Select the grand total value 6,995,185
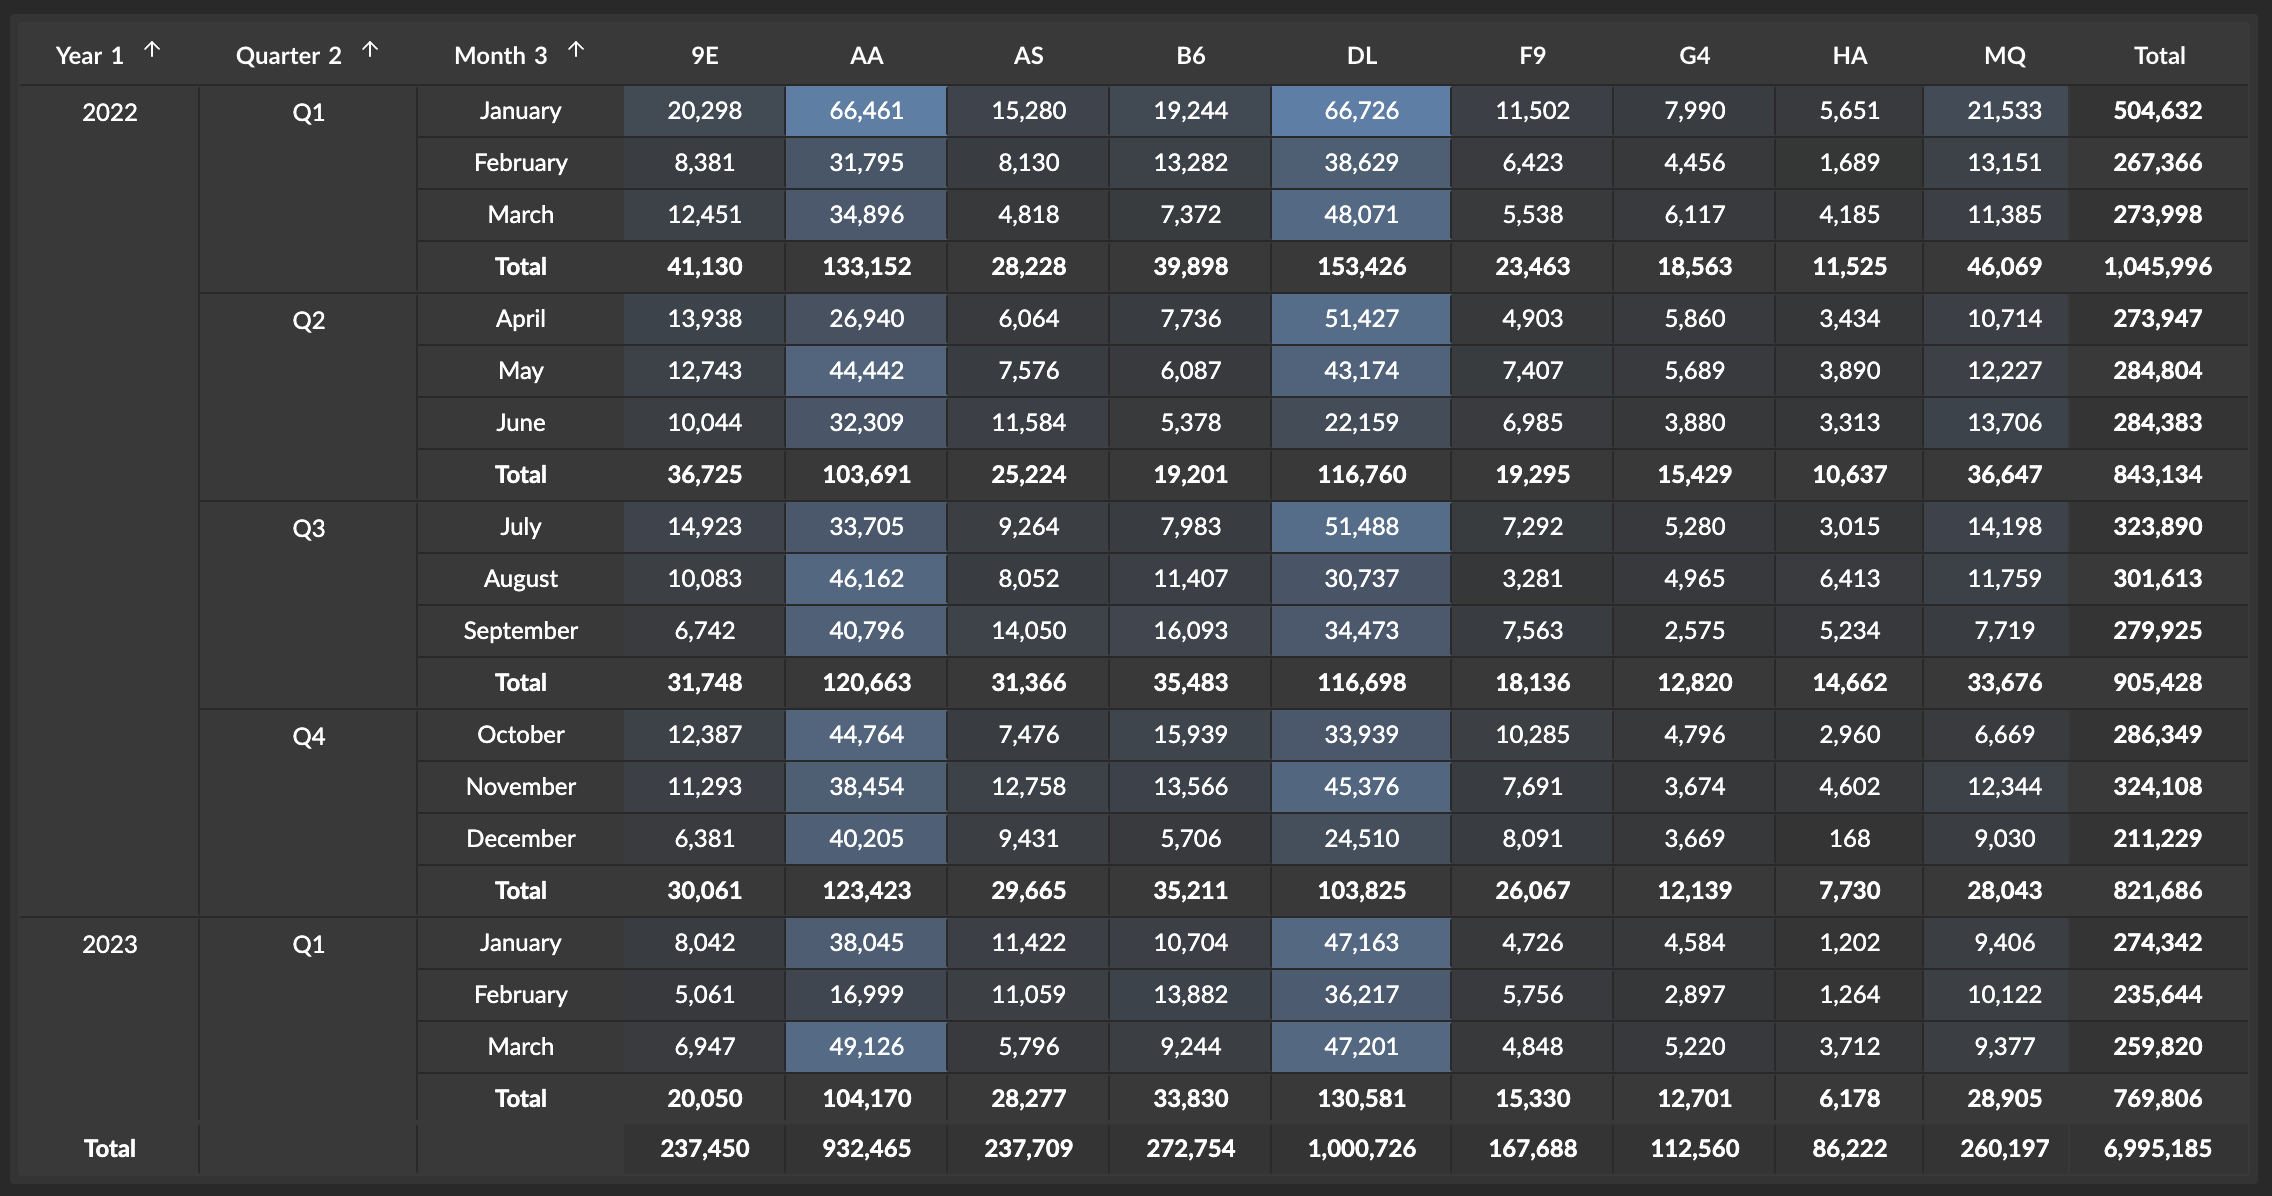Screen dimensions: 2272x1196 pyautogui.click(x=2157, y=1148)
